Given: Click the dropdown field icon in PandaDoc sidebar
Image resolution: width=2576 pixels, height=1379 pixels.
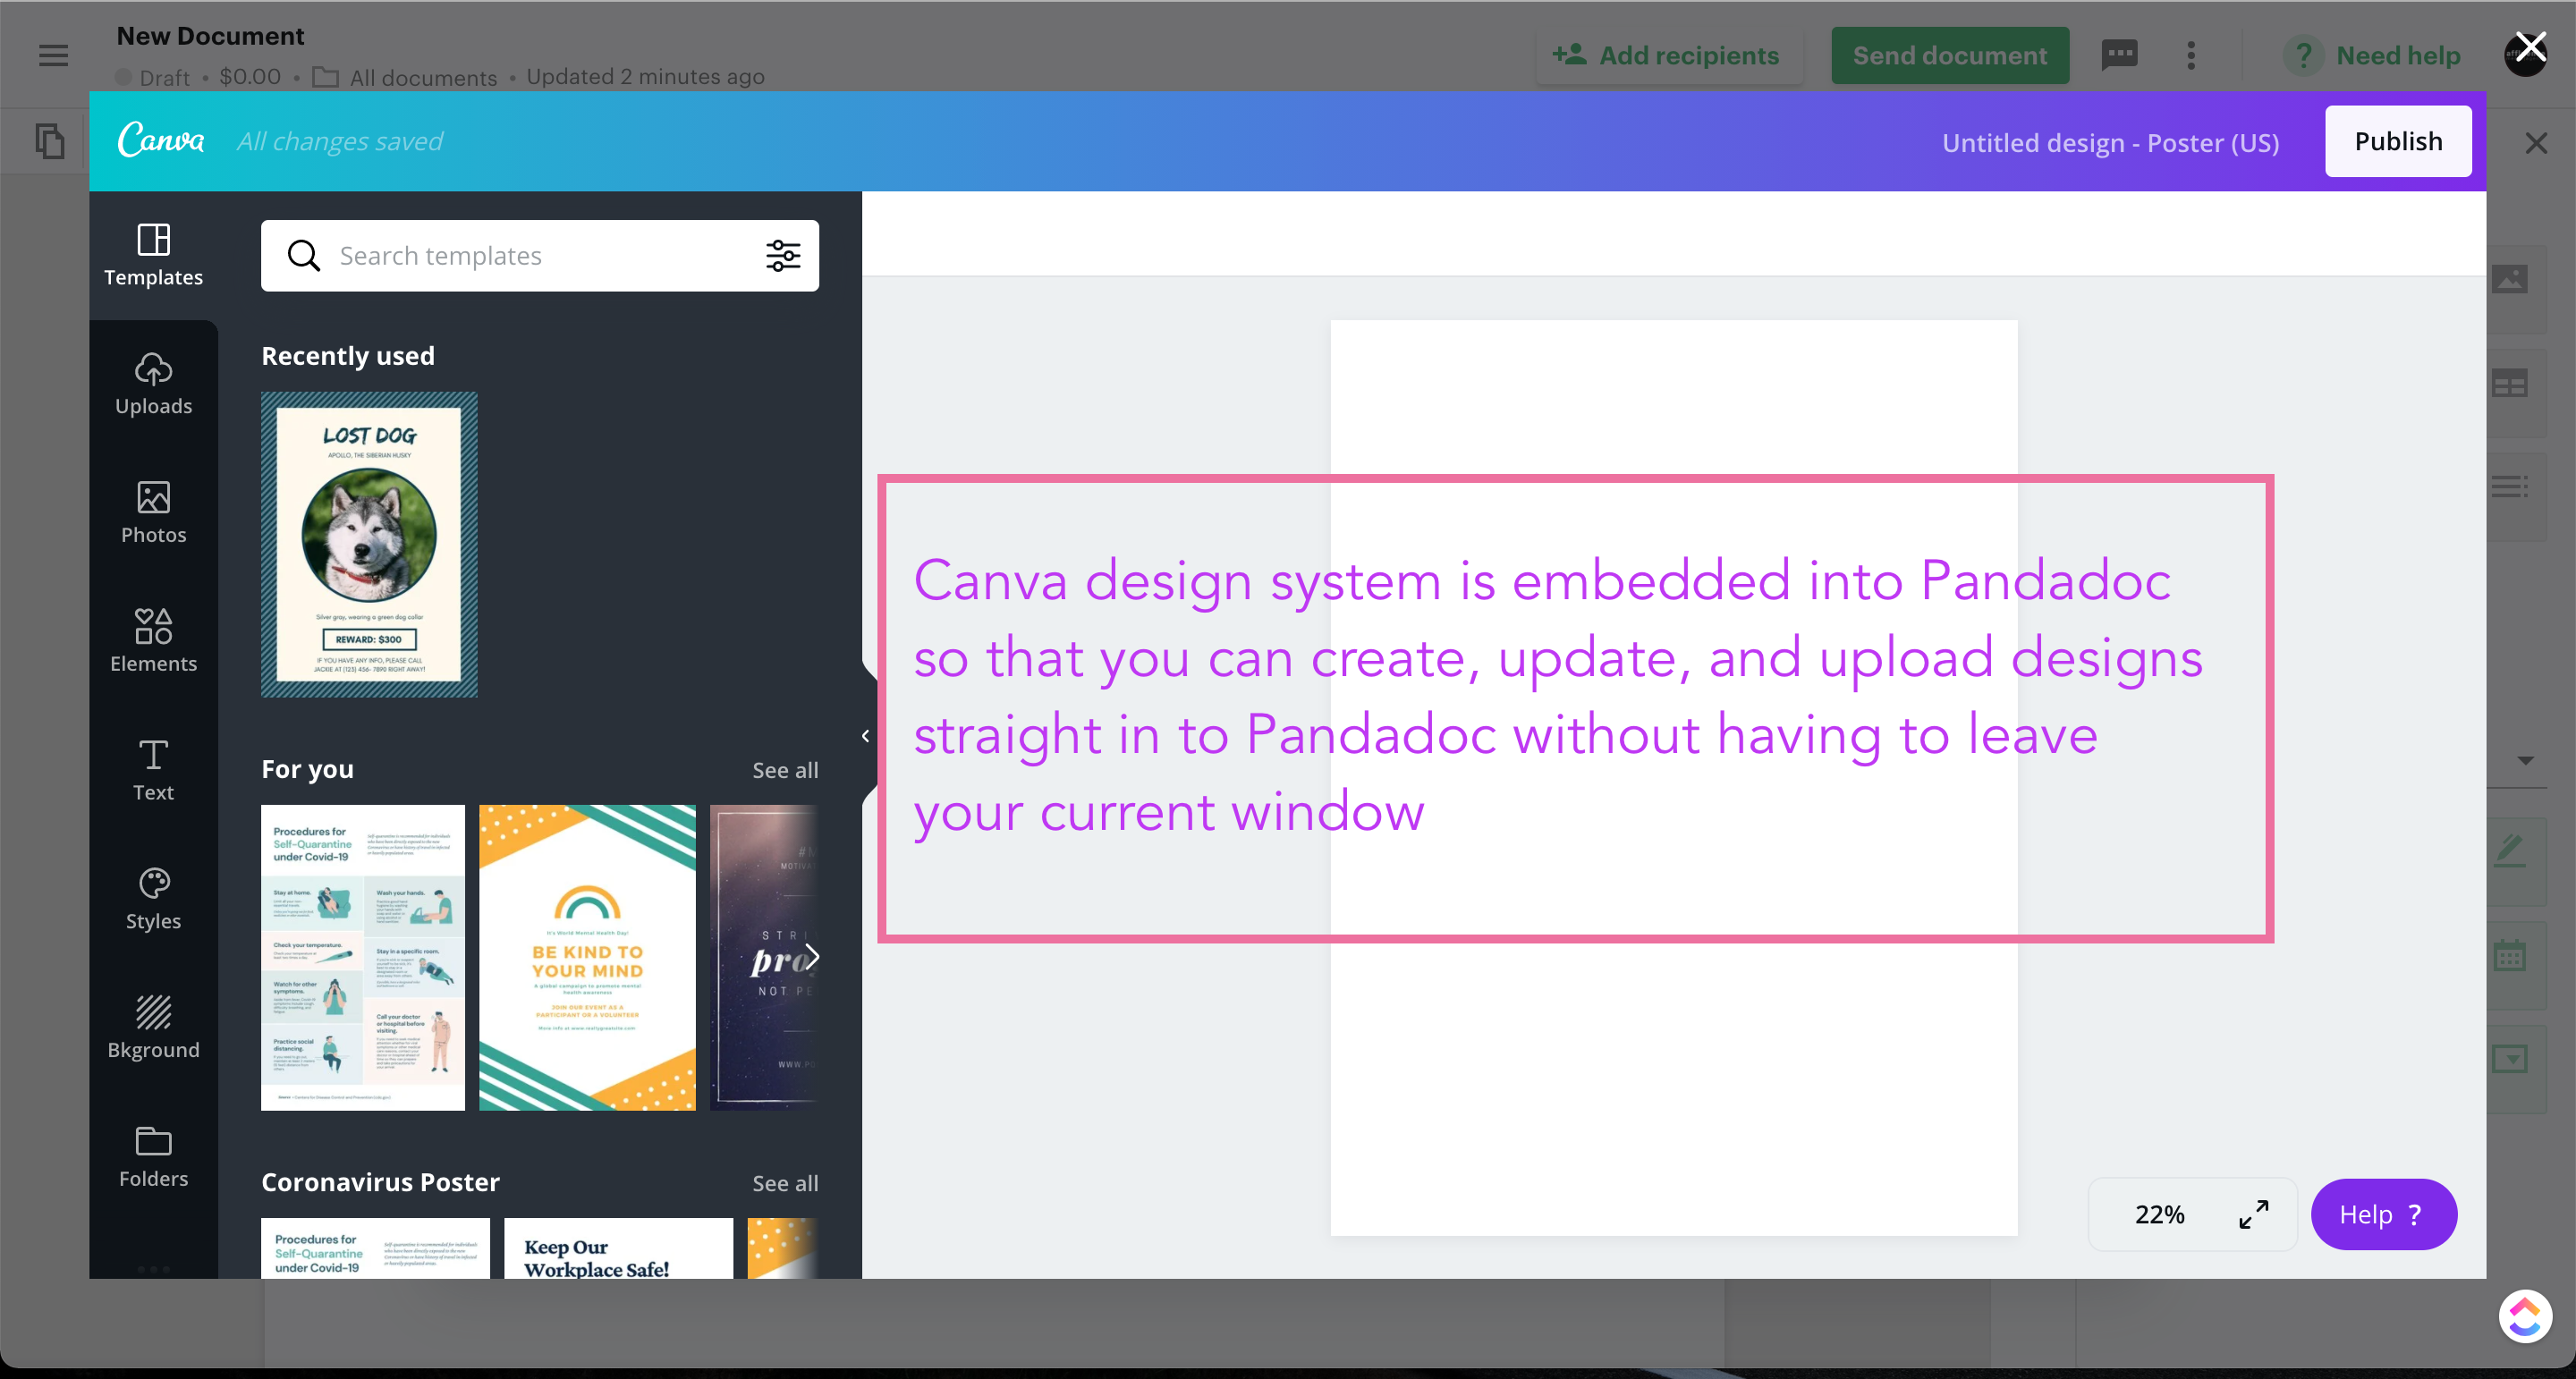Looking at the screenshot, I should [x=2511, y=1059].
